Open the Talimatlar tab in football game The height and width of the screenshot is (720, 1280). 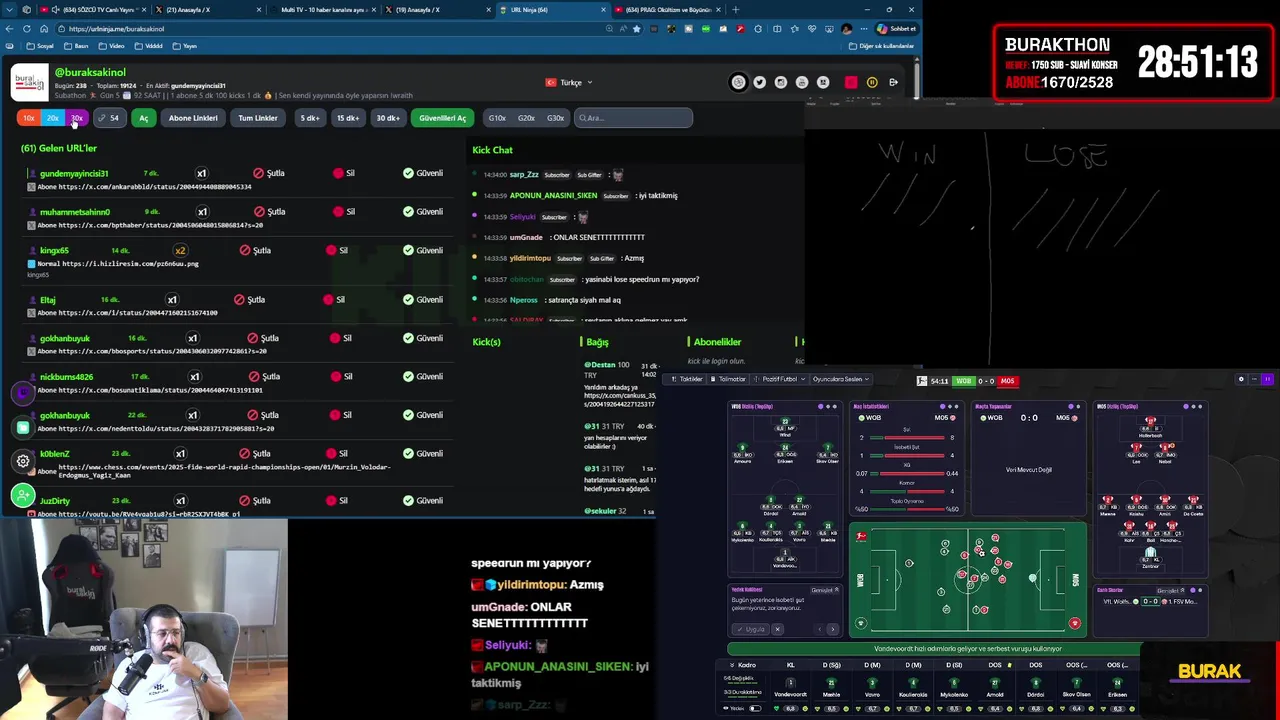(x=728, y=380)
